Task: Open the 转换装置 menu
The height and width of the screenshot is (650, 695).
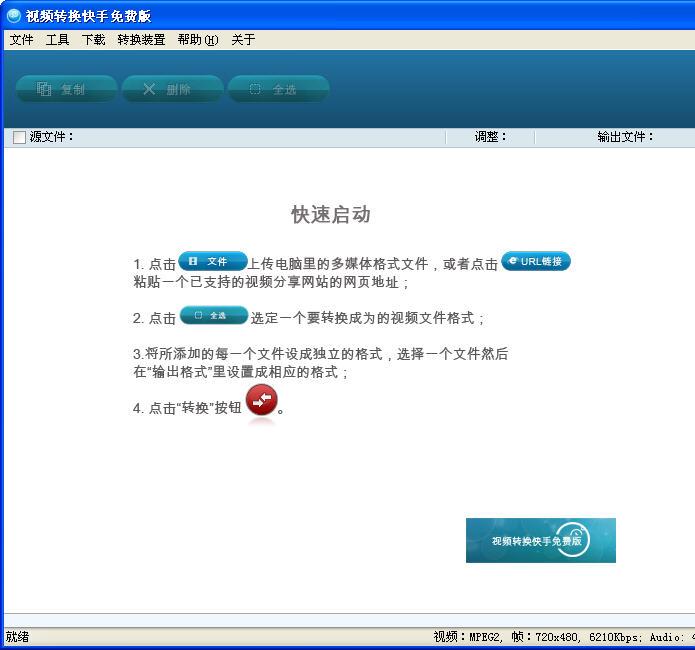Action: click(x=141, y=40)
